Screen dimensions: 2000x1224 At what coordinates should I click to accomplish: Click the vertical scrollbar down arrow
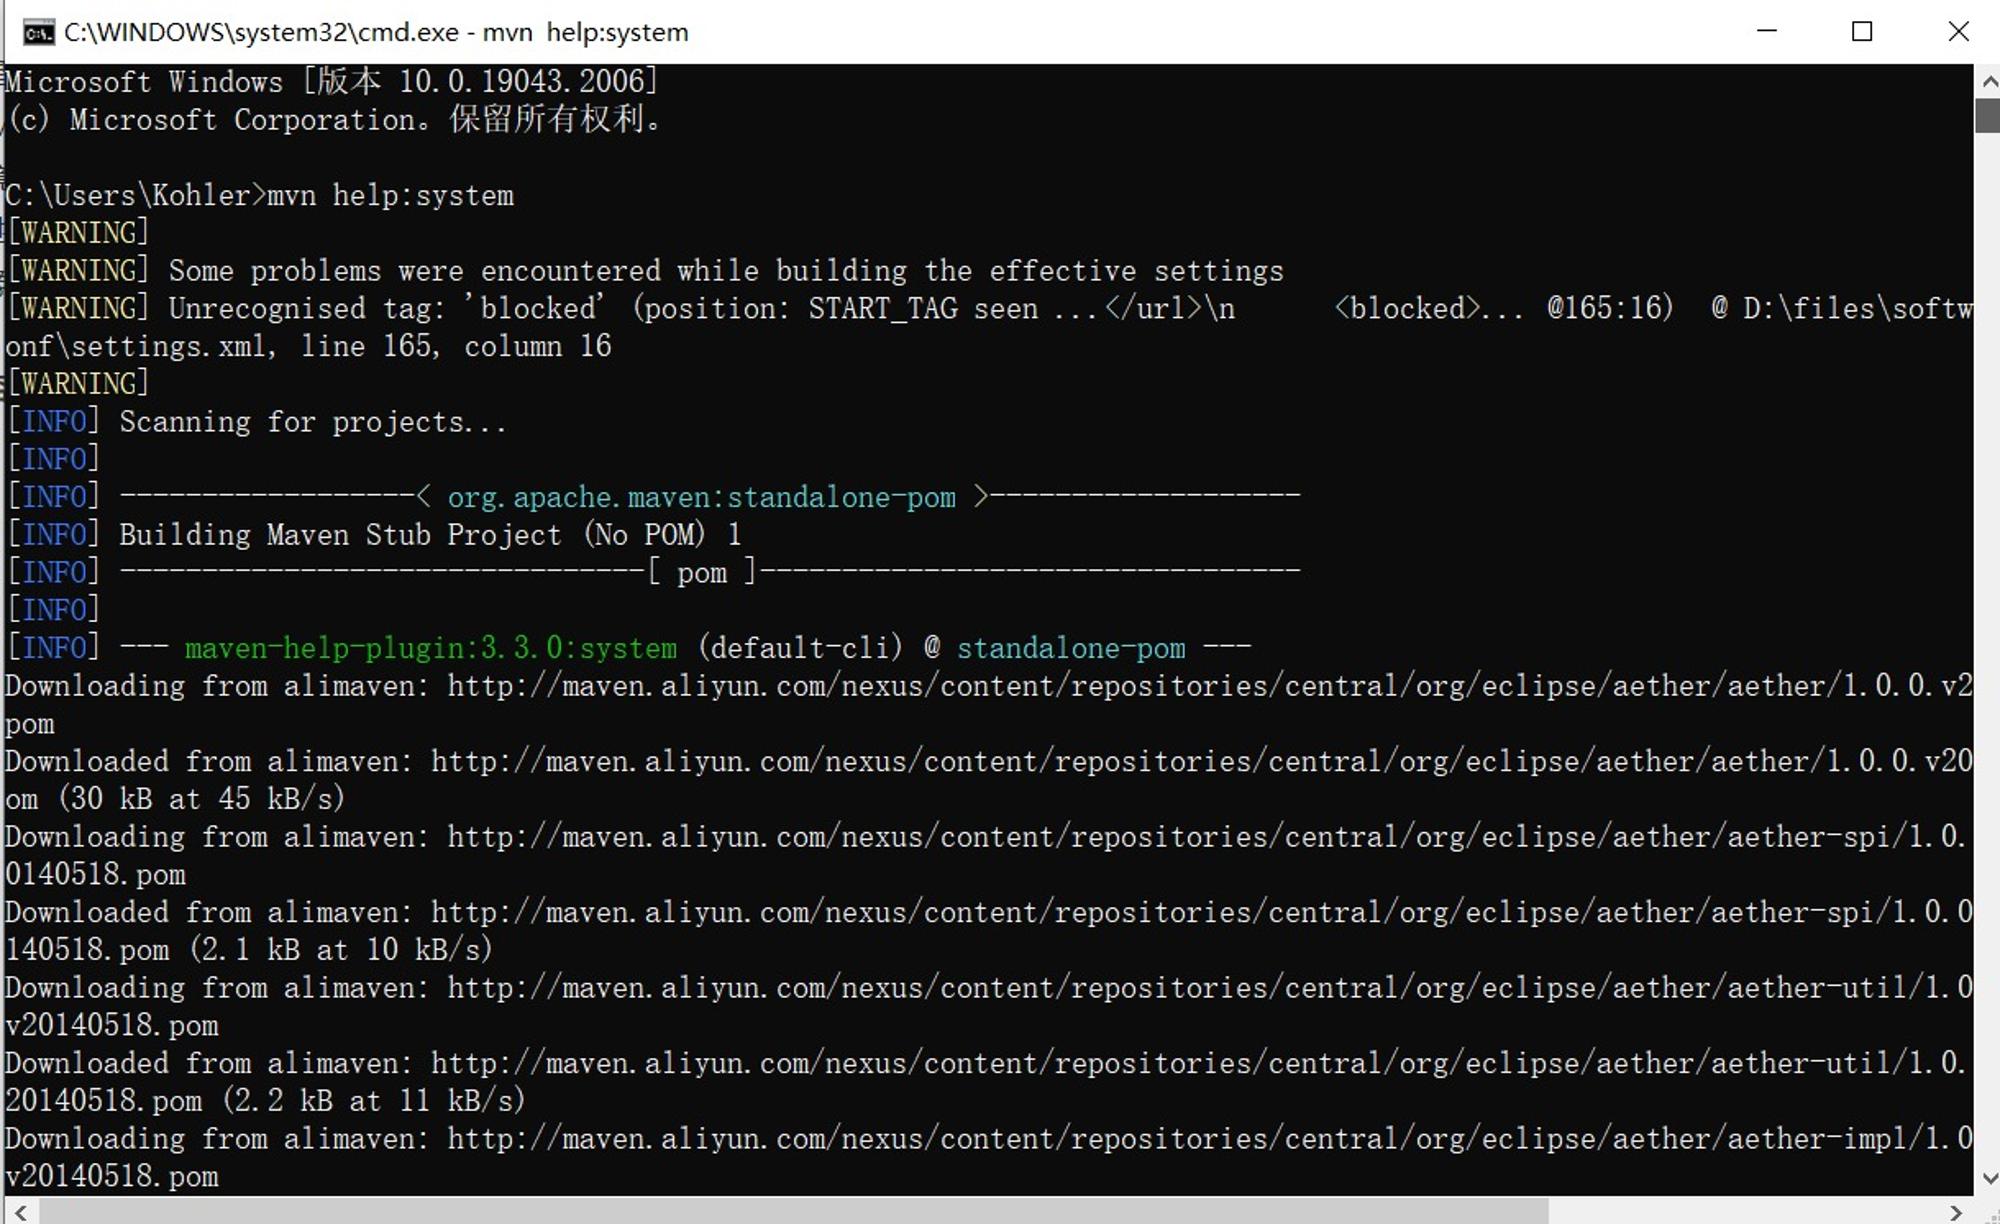[1987, 1179]
